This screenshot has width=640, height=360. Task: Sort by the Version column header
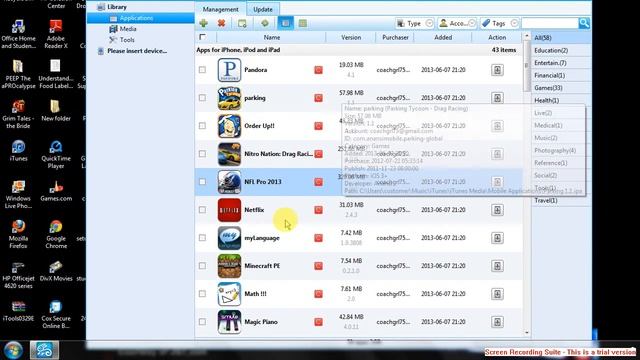click(351, 37)
